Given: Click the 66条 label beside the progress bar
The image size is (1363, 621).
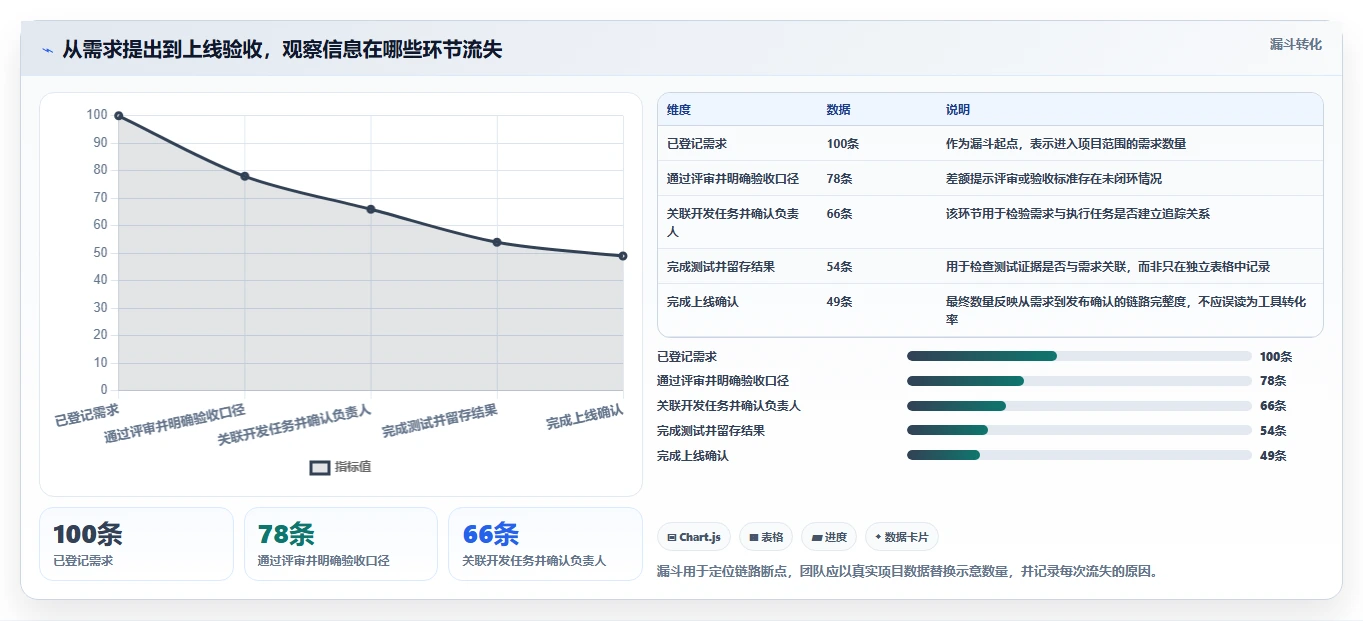Looking at the screenshot, I should coord(1273,406).
